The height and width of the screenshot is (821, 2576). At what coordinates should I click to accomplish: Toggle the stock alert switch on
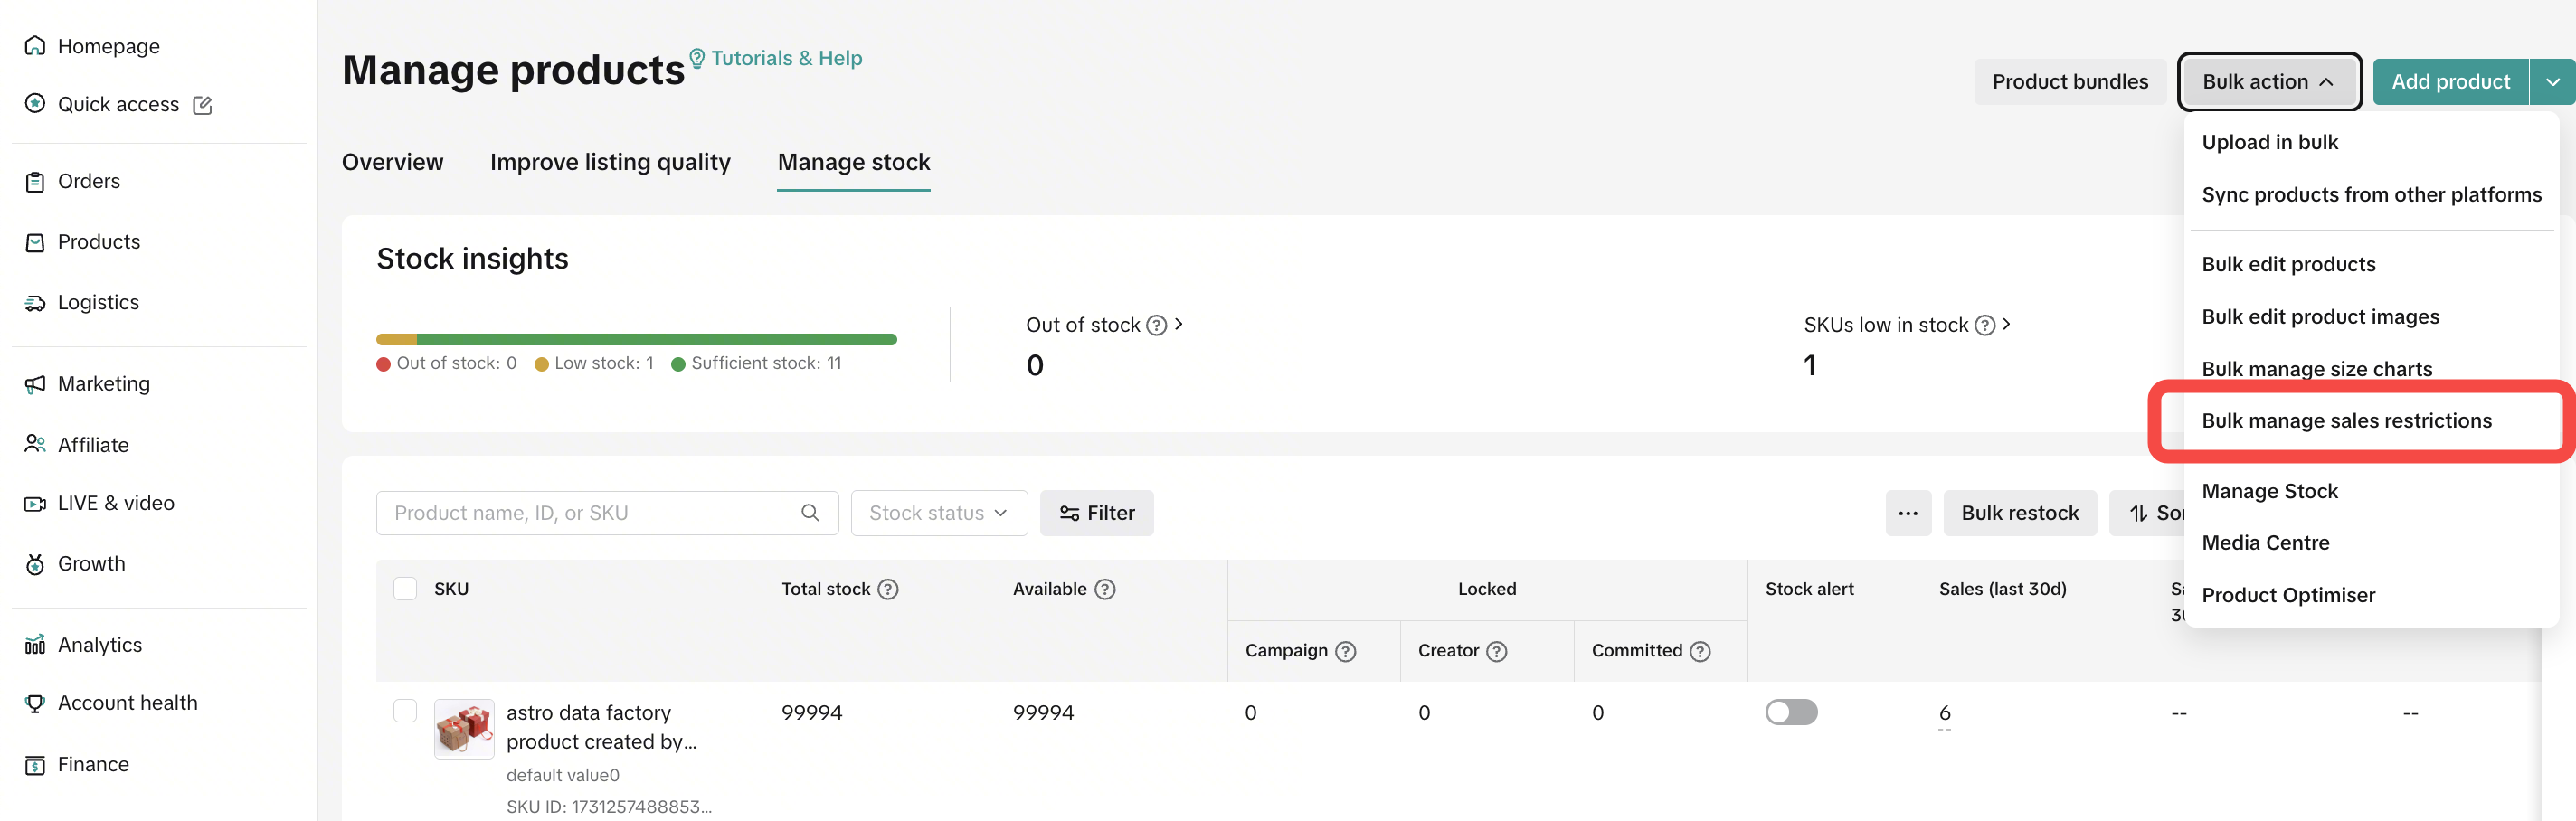(1791, 712)
